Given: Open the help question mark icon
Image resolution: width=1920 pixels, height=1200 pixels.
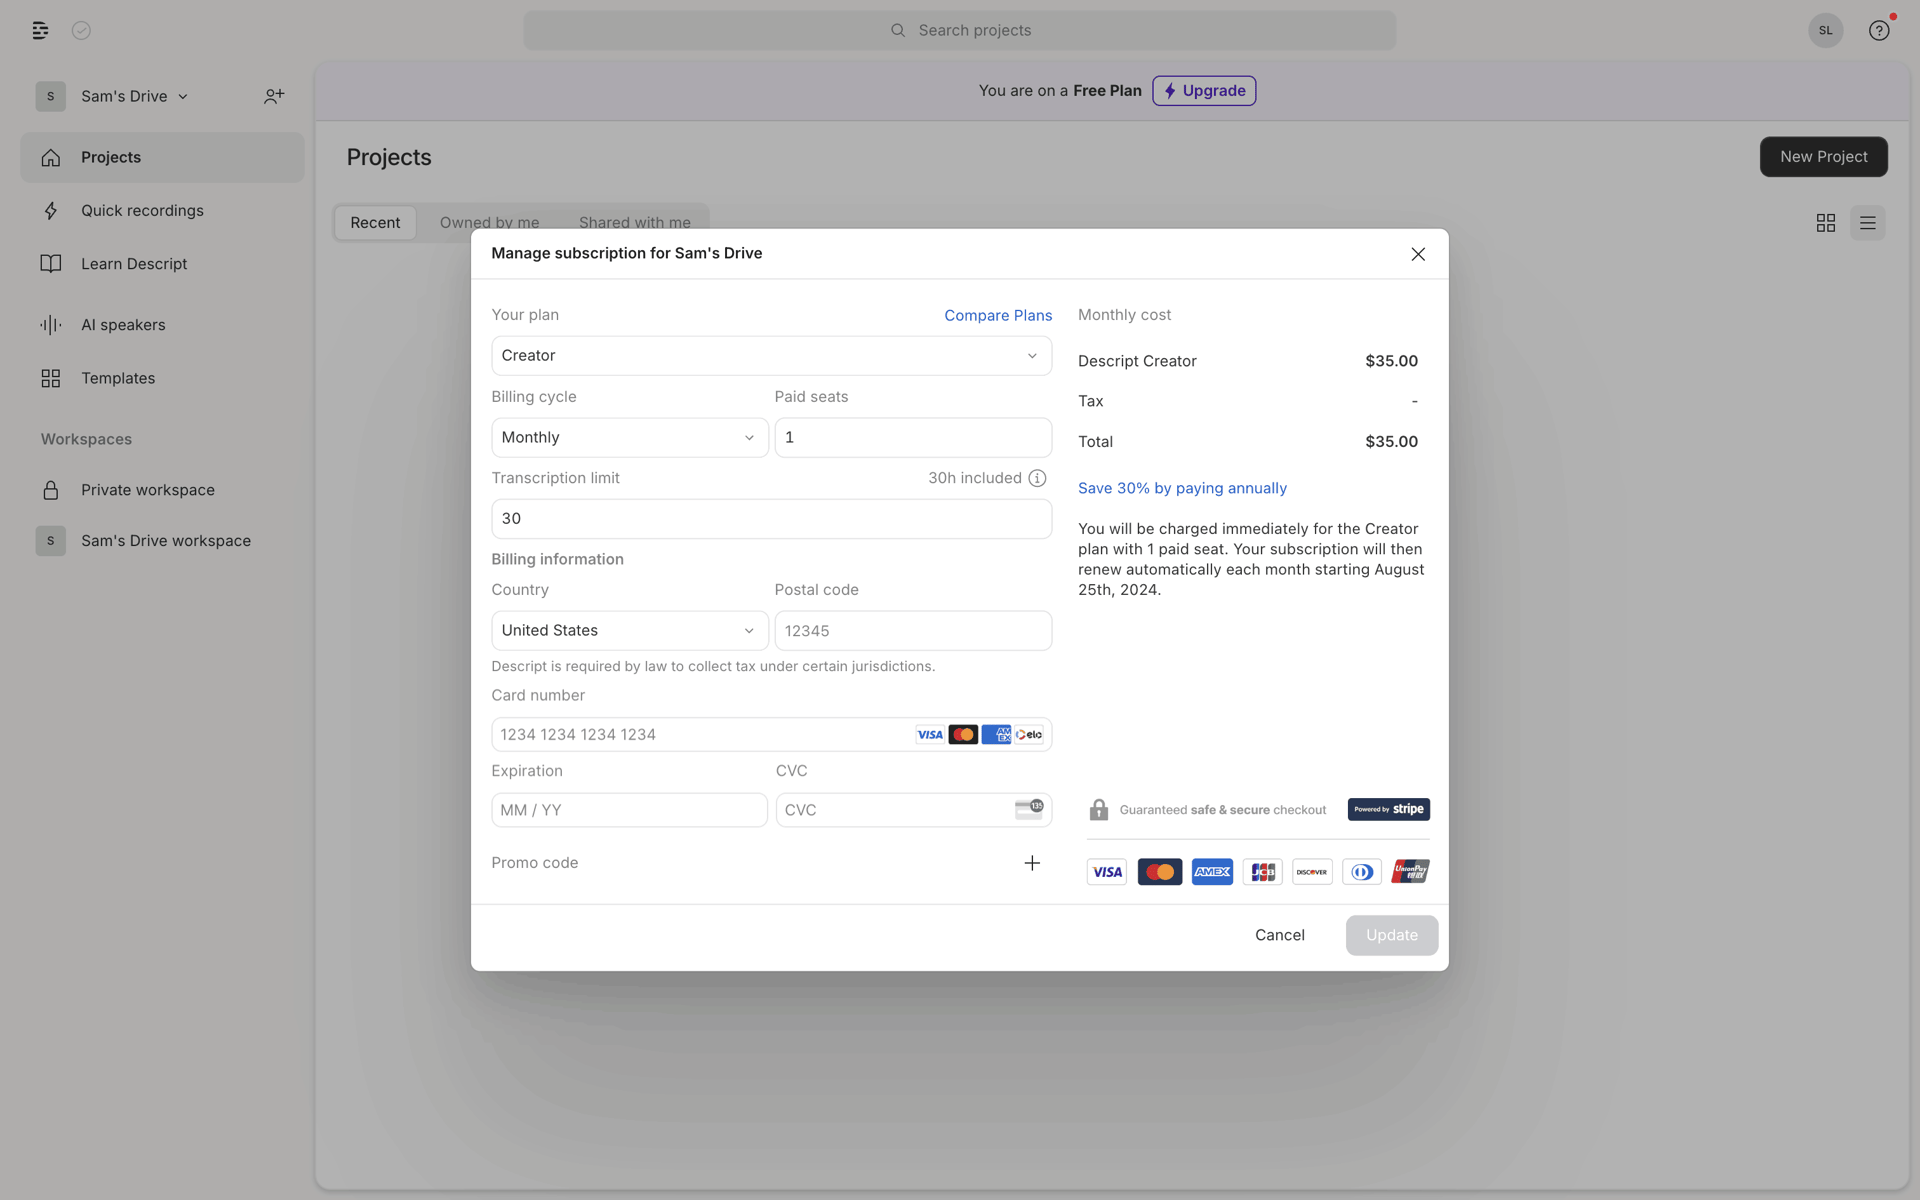Looking at the screenshot, I should coord(1879,31).
